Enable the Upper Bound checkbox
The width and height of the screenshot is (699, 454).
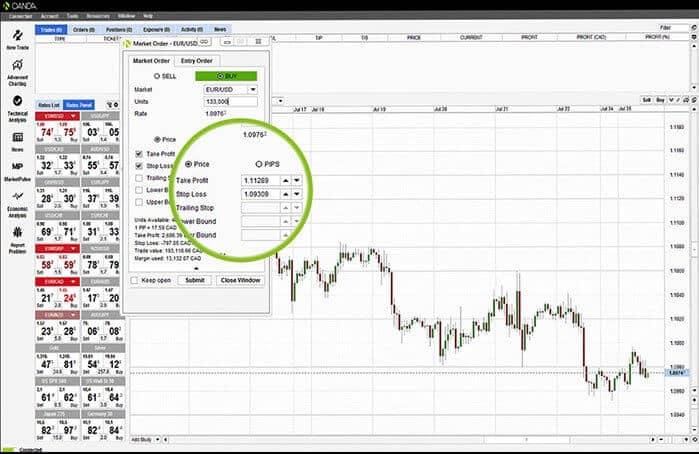[139, 202]
